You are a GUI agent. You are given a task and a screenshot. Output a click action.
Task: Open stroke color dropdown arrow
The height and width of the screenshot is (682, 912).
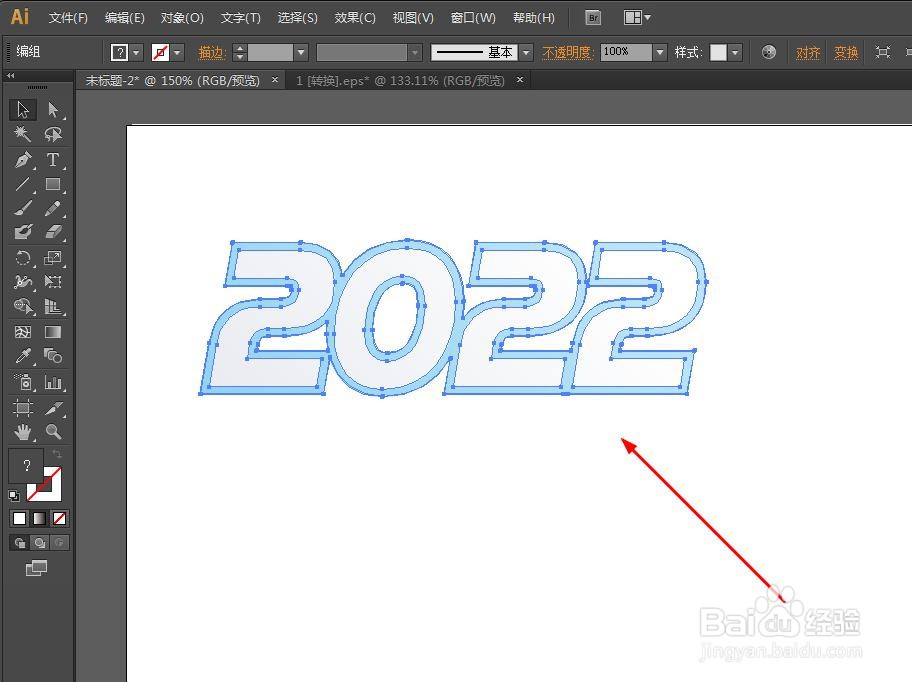tap(177, 53)
